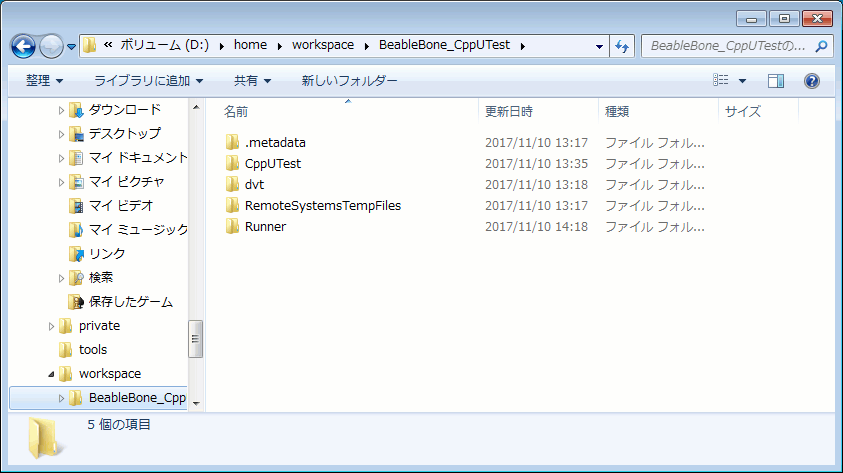Select the Runner folder icon
Screen dimensions: 843x473
pos(232,226)
